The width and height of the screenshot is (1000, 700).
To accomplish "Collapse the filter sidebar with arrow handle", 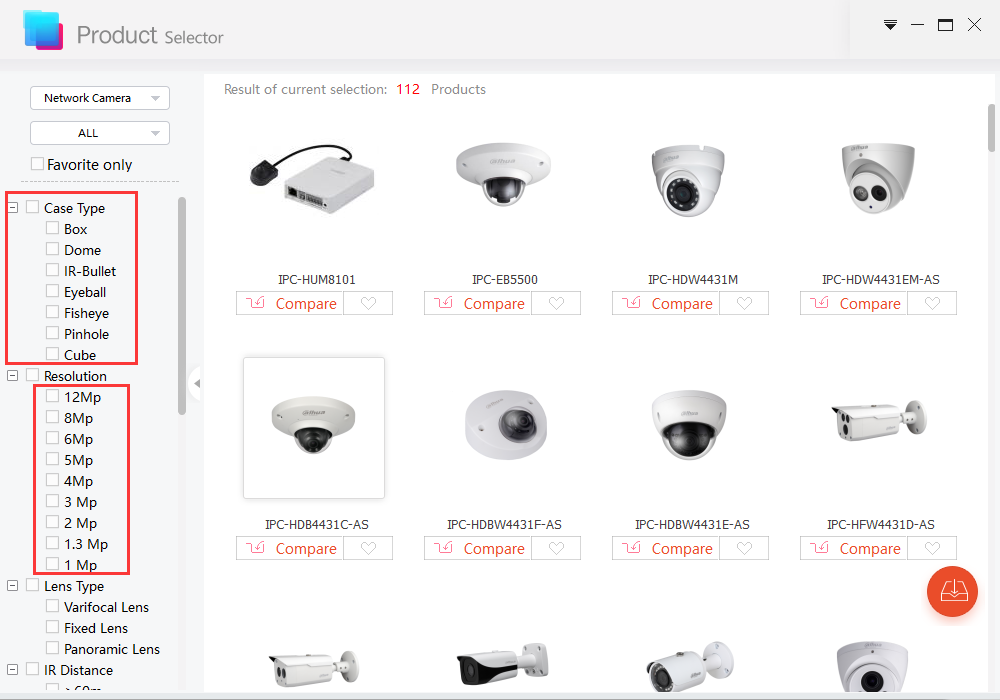I will [196, 383].
